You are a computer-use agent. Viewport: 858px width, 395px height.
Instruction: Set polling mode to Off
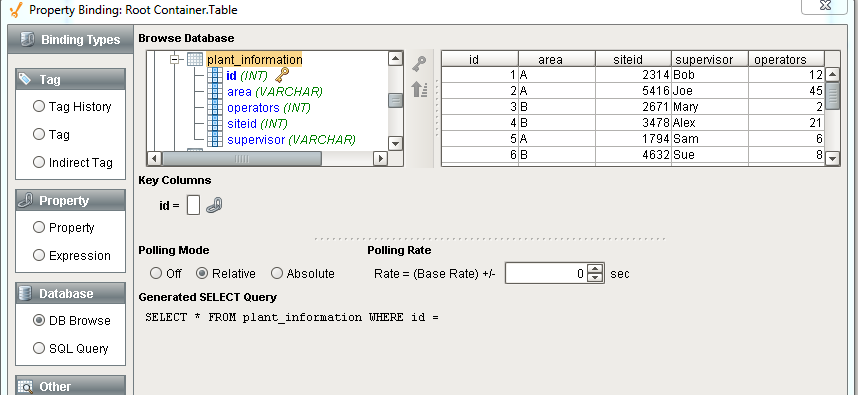click(x=156, y=273)
